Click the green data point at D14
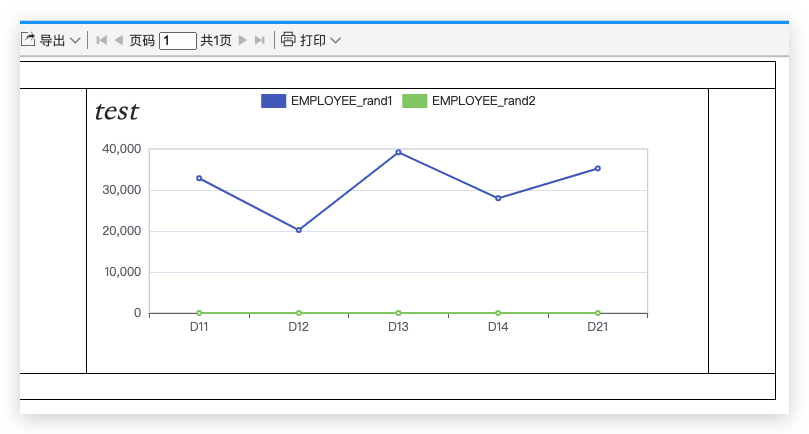The height and width of the screenshot is (434, 809). click(x=498, y=313)
